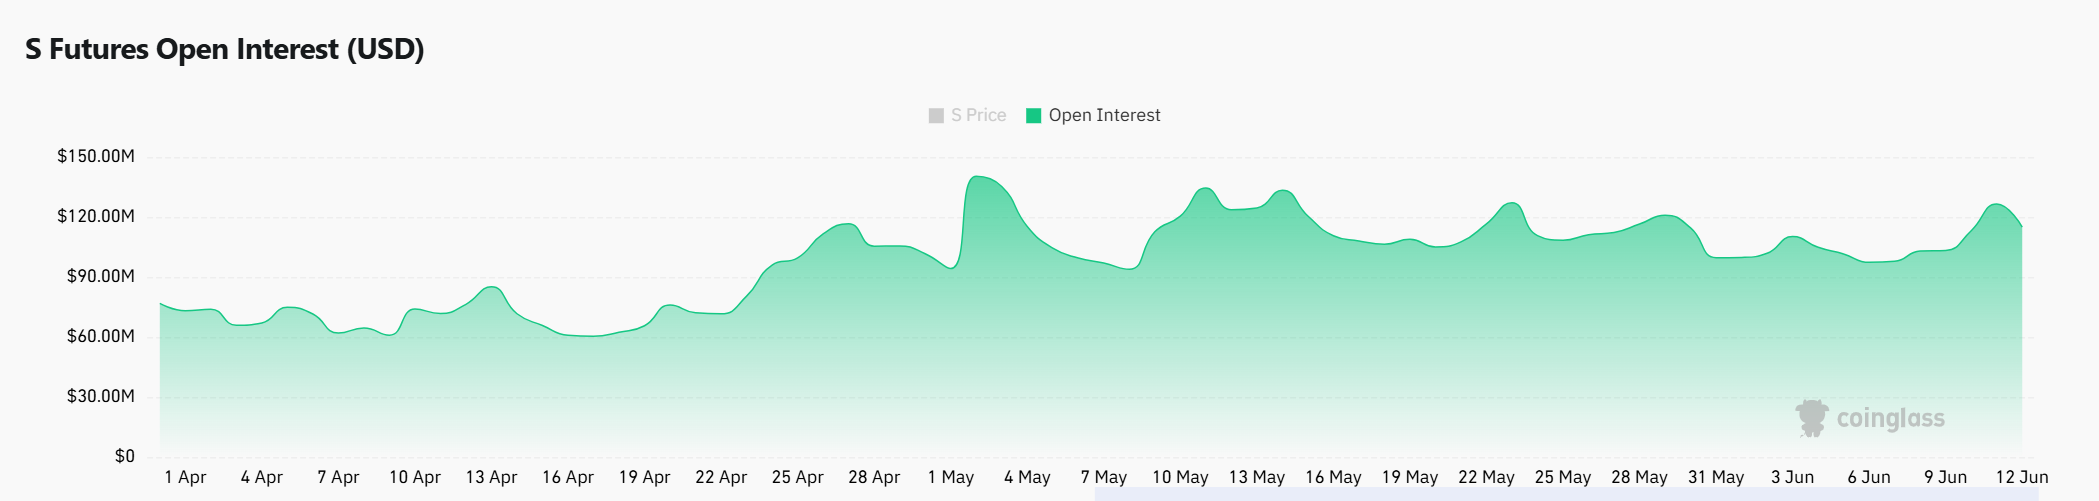
Task: Click the $150.00M axis label
Action: [x=96, y=156]
